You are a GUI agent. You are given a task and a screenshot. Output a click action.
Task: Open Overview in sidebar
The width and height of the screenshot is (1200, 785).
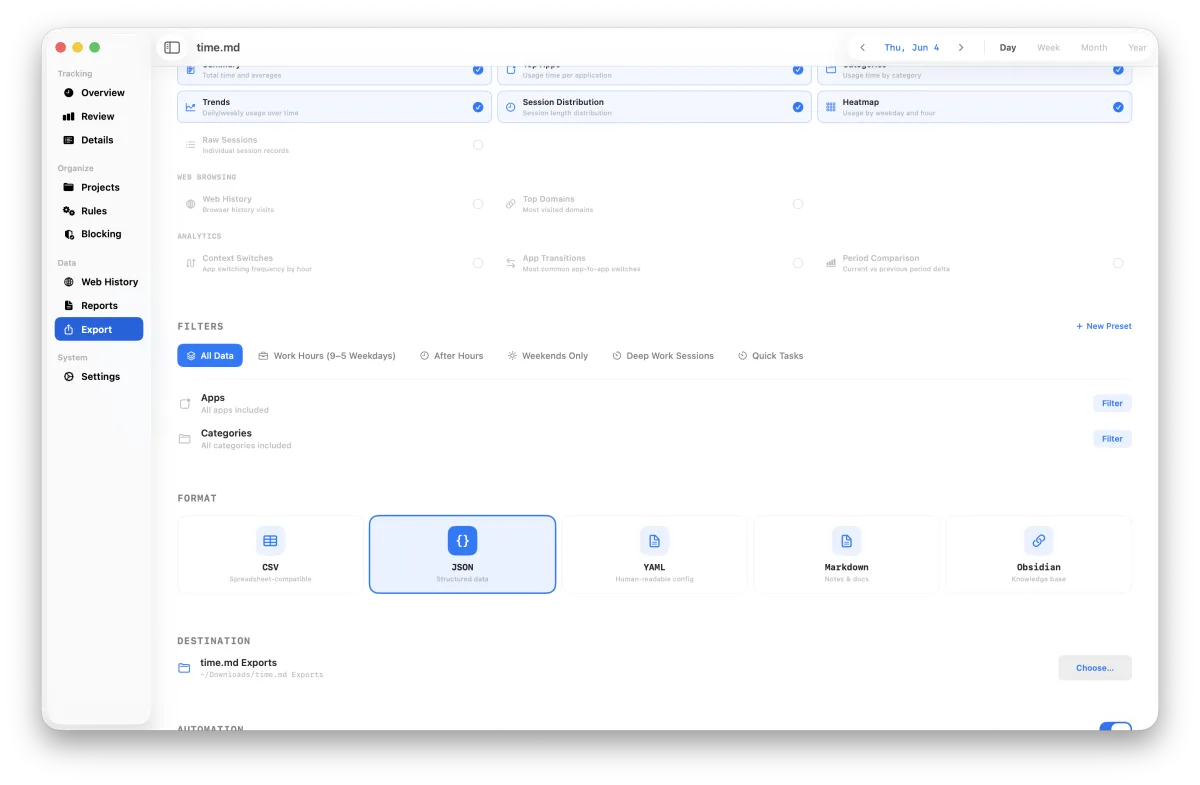(99, 93)
